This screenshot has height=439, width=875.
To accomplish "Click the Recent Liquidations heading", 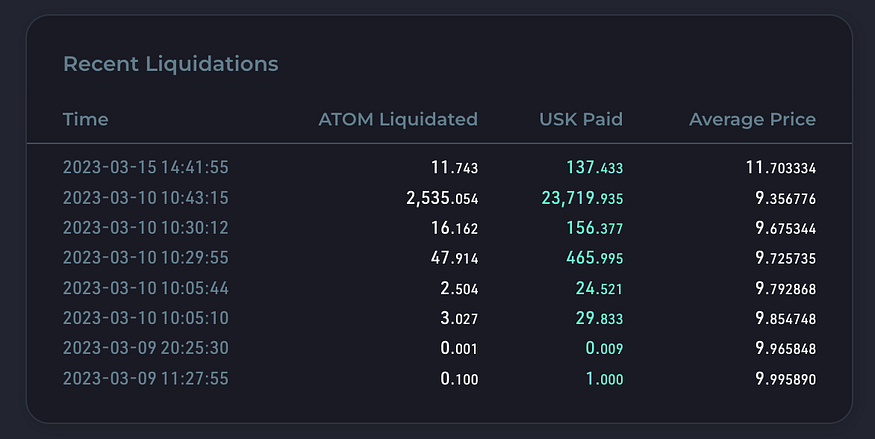I will [x=171, y=64].
